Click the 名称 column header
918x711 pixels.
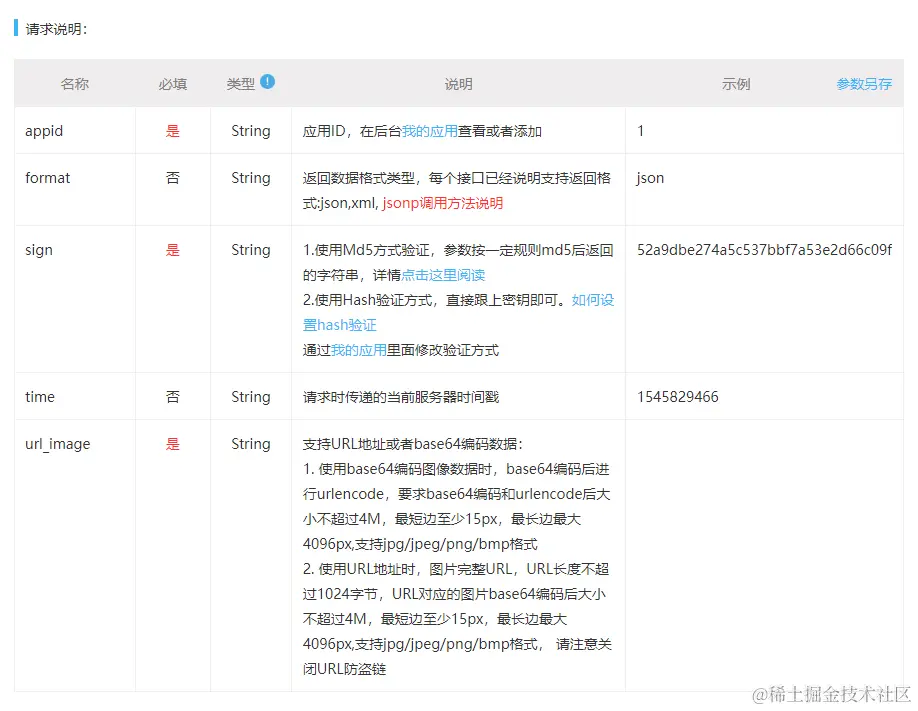pyautogui.click(x=74, y=84)
